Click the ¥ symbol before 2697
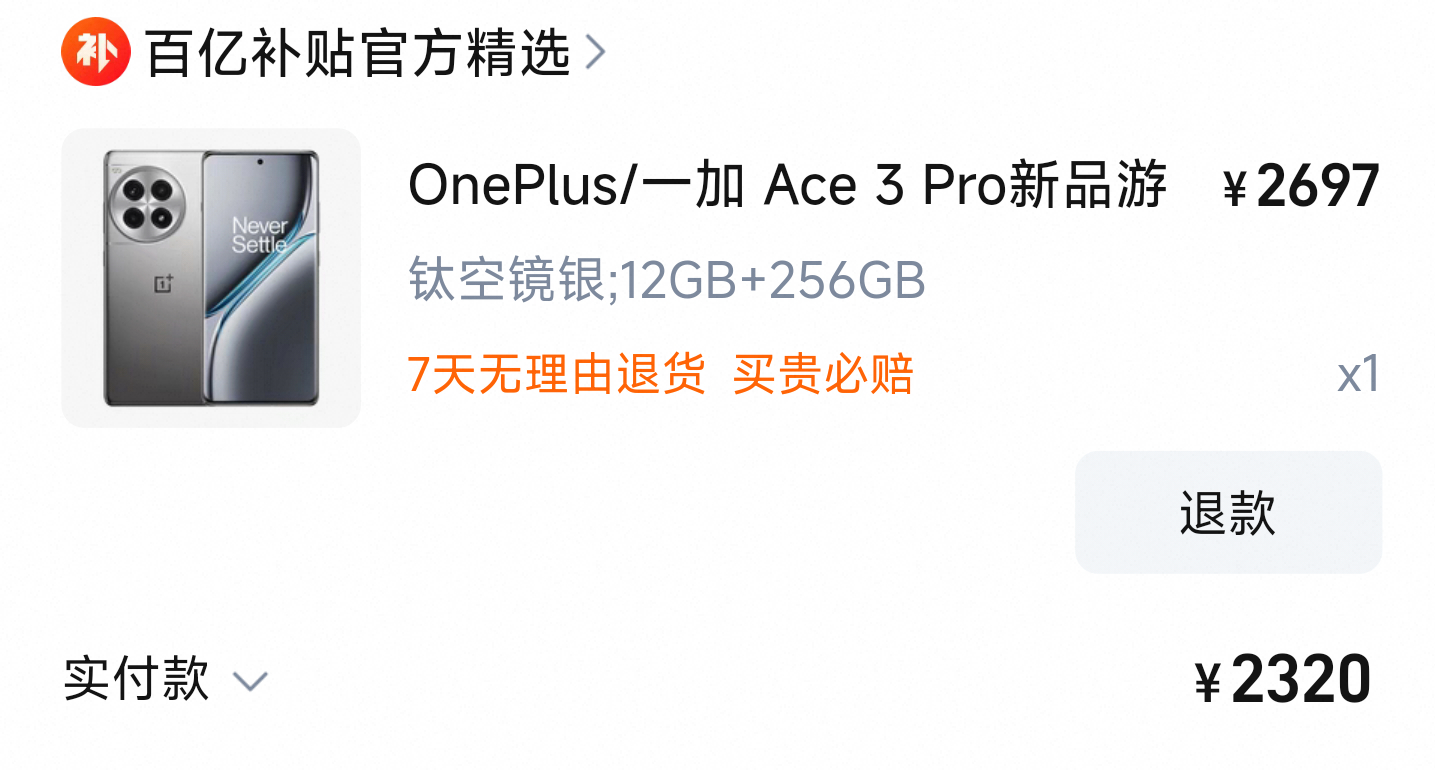1435x770 pixels. point(1236,189)
